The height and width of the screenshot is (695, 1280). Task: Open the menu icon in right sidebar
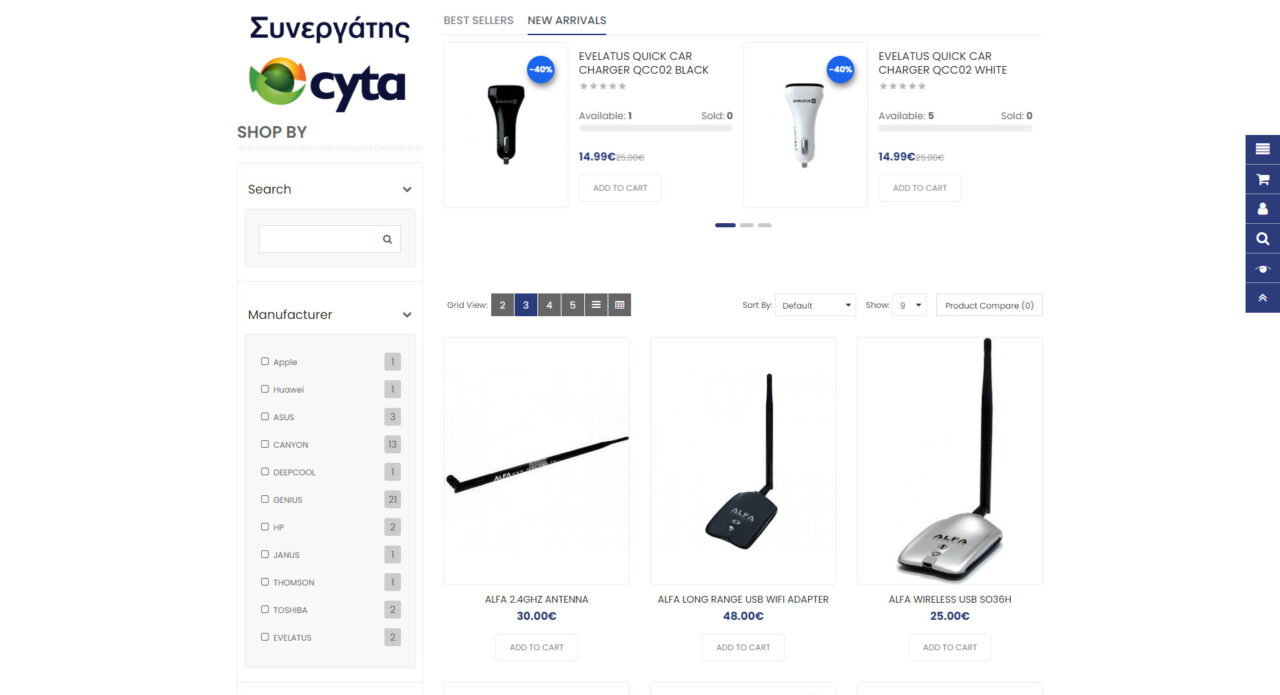click(x=1262, y=149)
